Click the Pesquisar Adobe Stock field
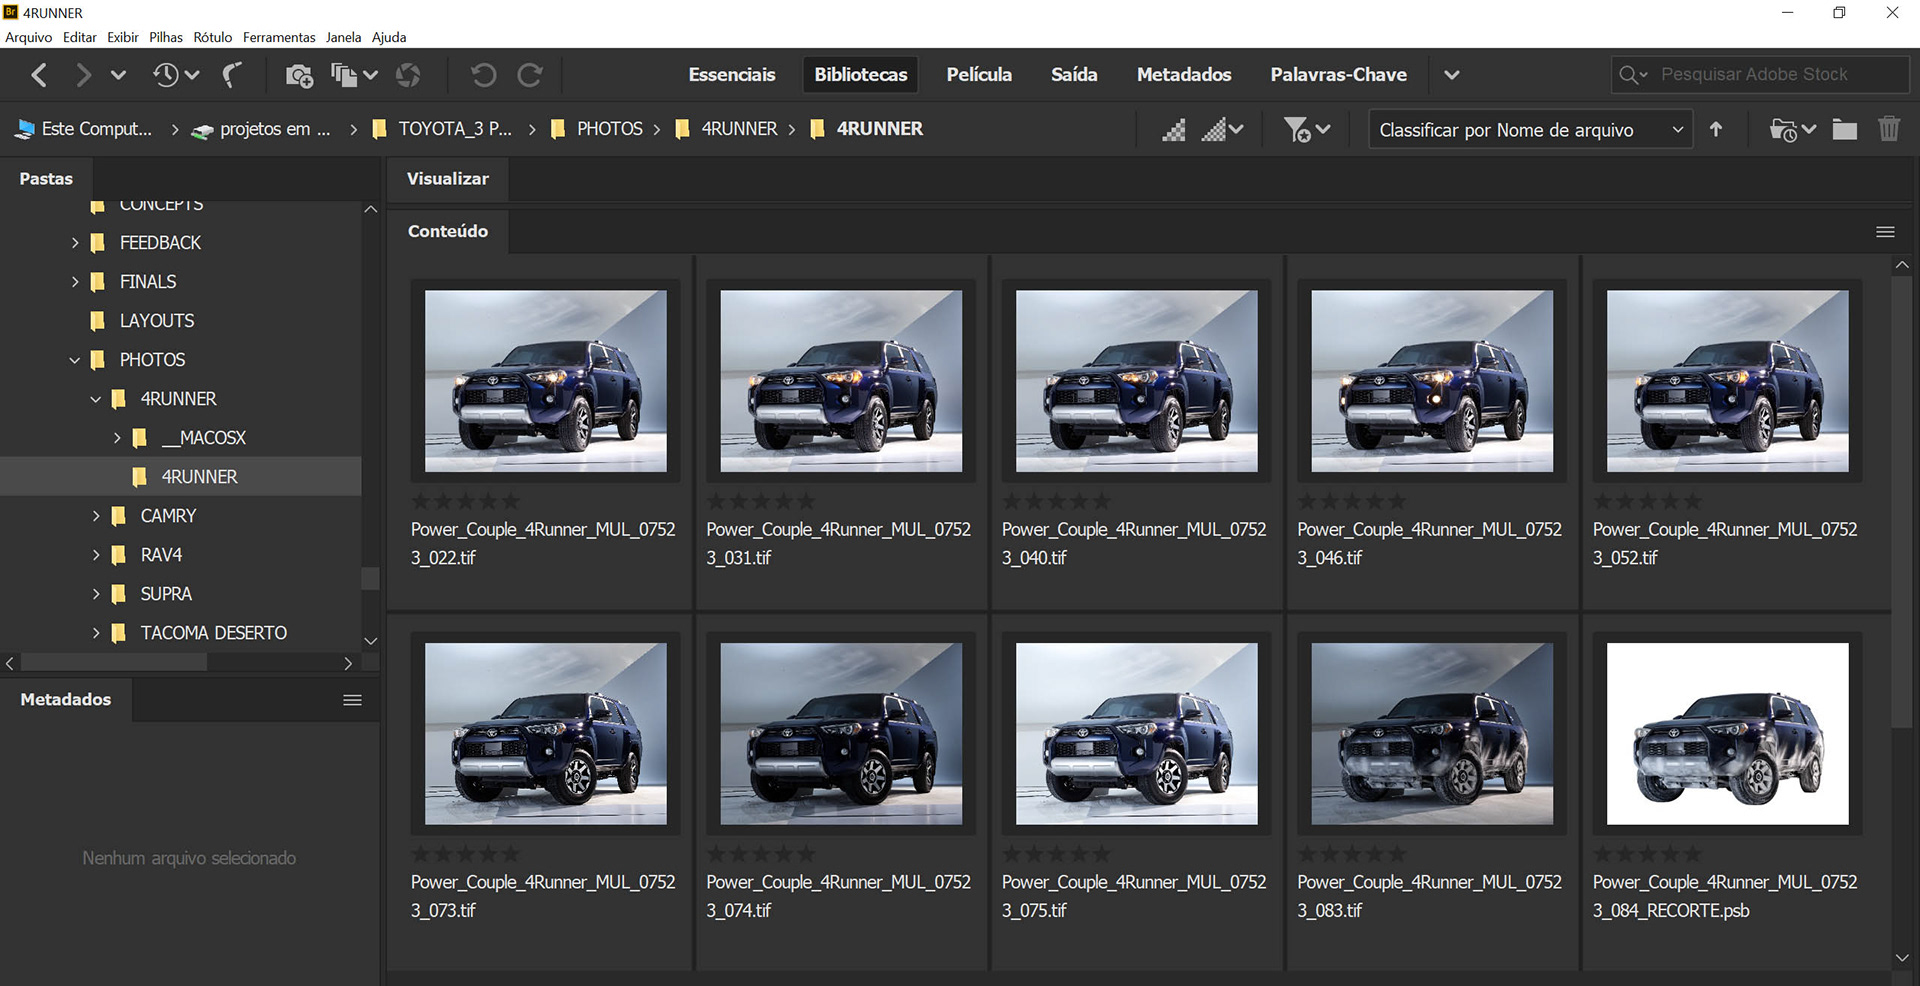The height and width of the screenshot is (986, 1920). point(1760,75)
